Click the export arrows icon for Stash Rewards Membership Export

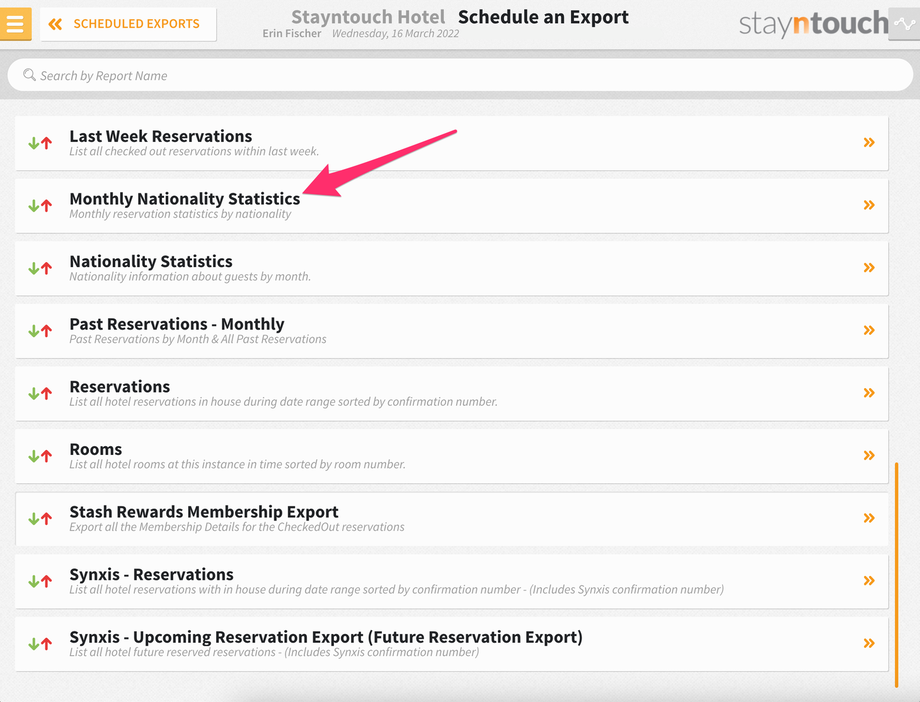[40, 518]
